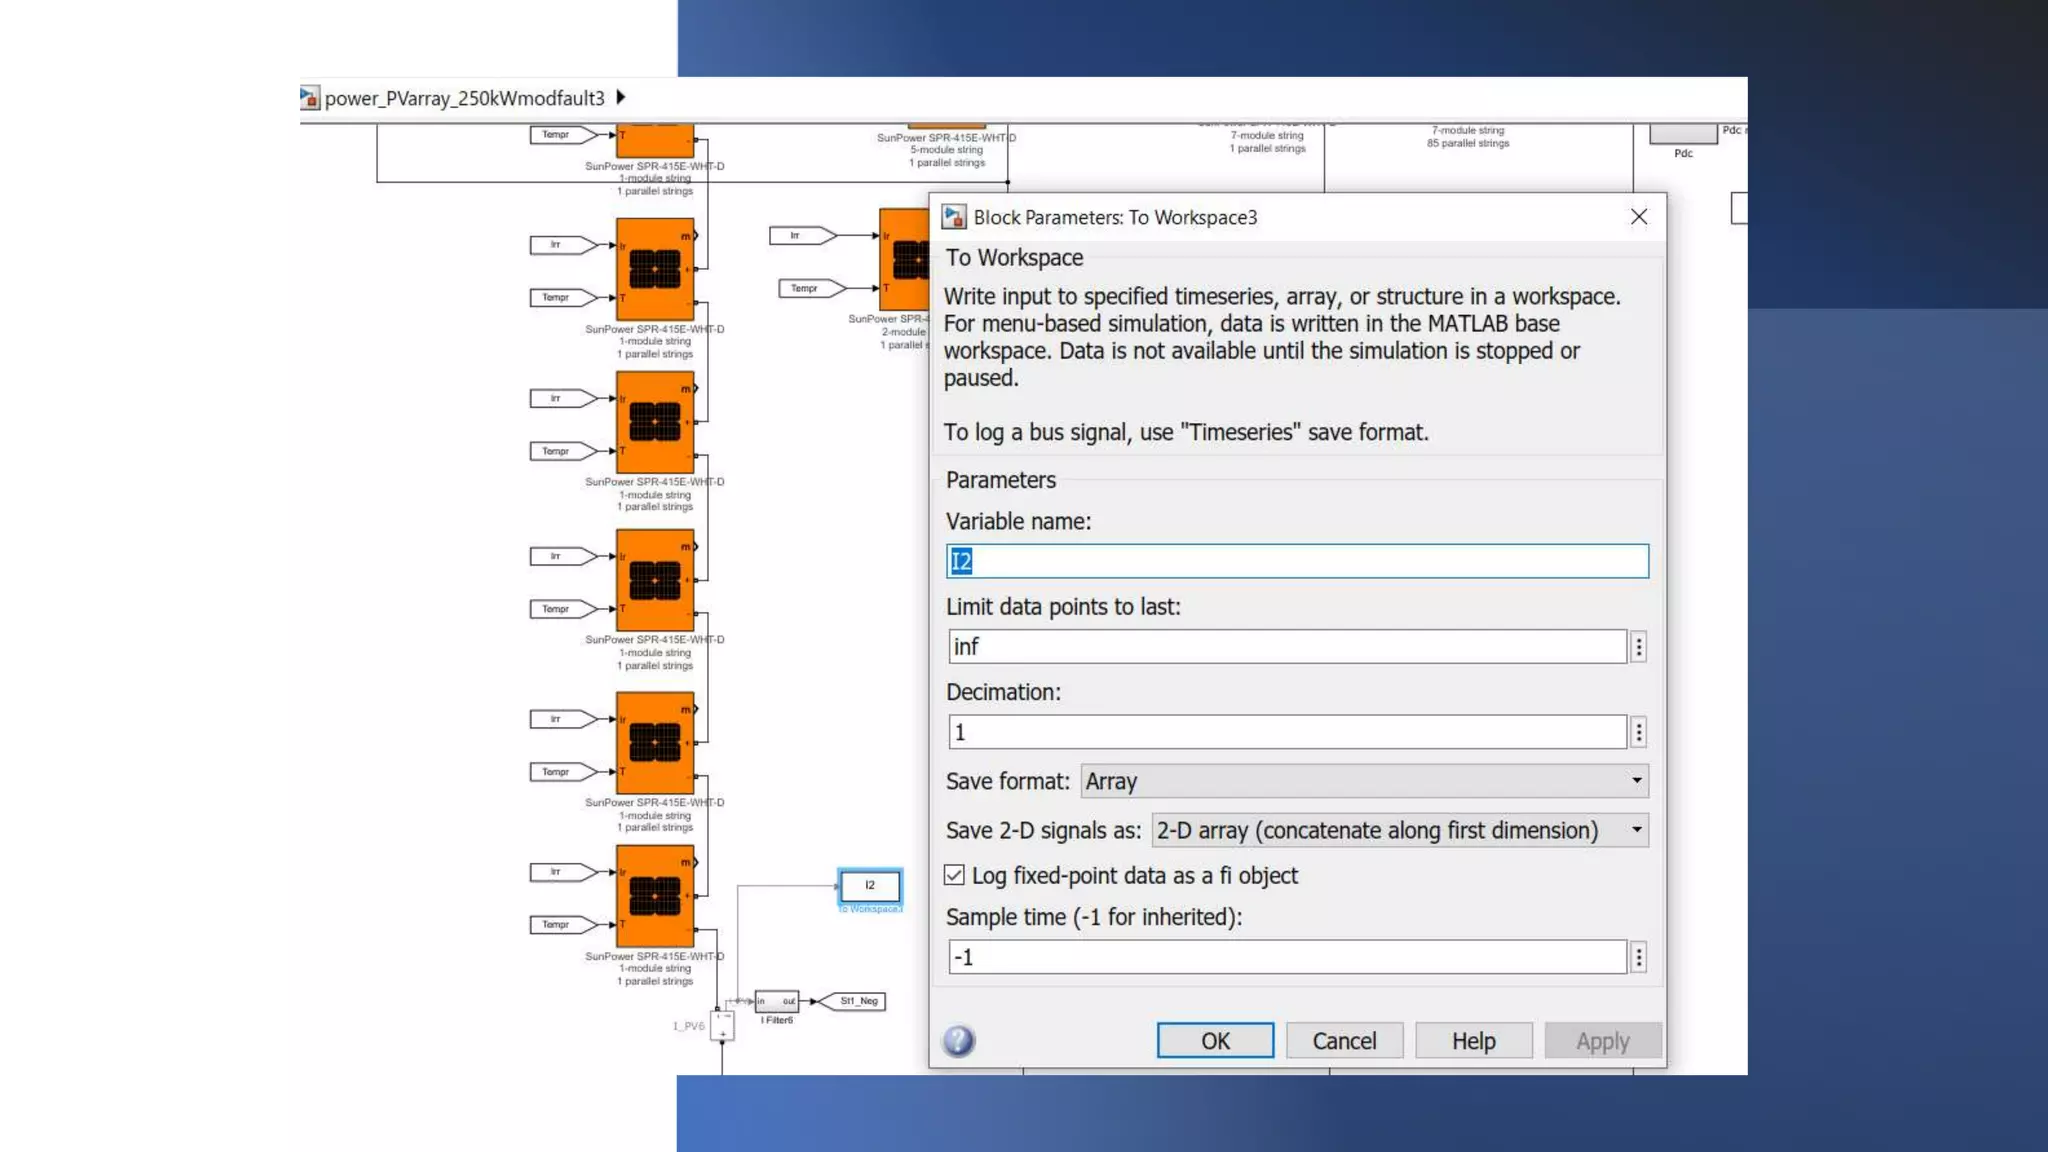This screenshot has height=1152, width=2048.
Task: Click power_PVarray_250kWmodfault3 breadcrumb item
Action: coord(464,98)
